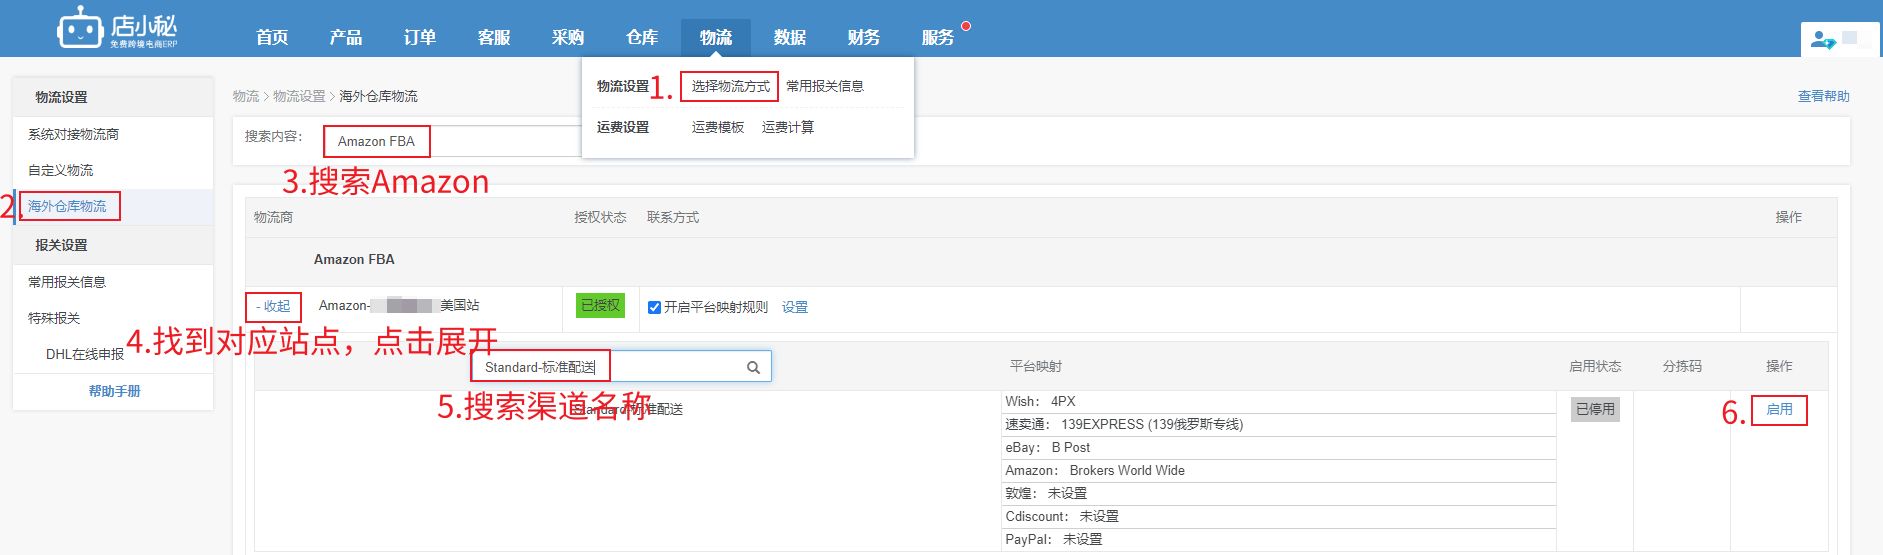Screen dimensions: 1883x555
Task: Collapse the Amazon site with 收起
Action: coord(273,306)
